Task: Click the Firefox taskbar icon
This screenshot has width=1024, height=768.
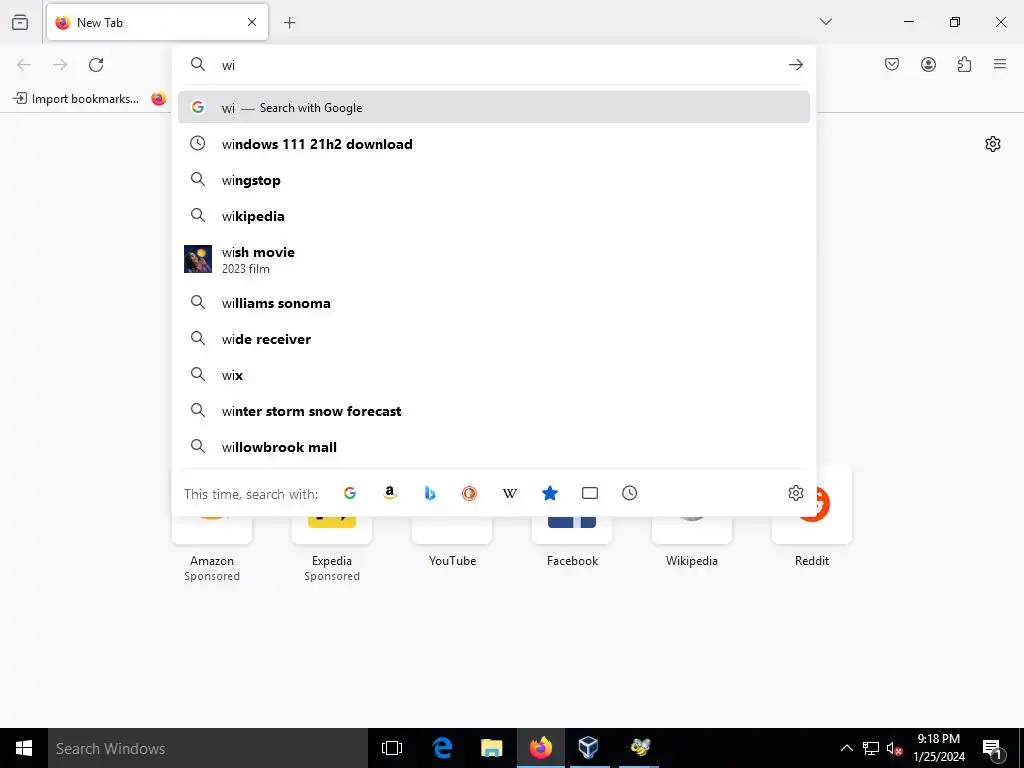Action: click(541, 748)
